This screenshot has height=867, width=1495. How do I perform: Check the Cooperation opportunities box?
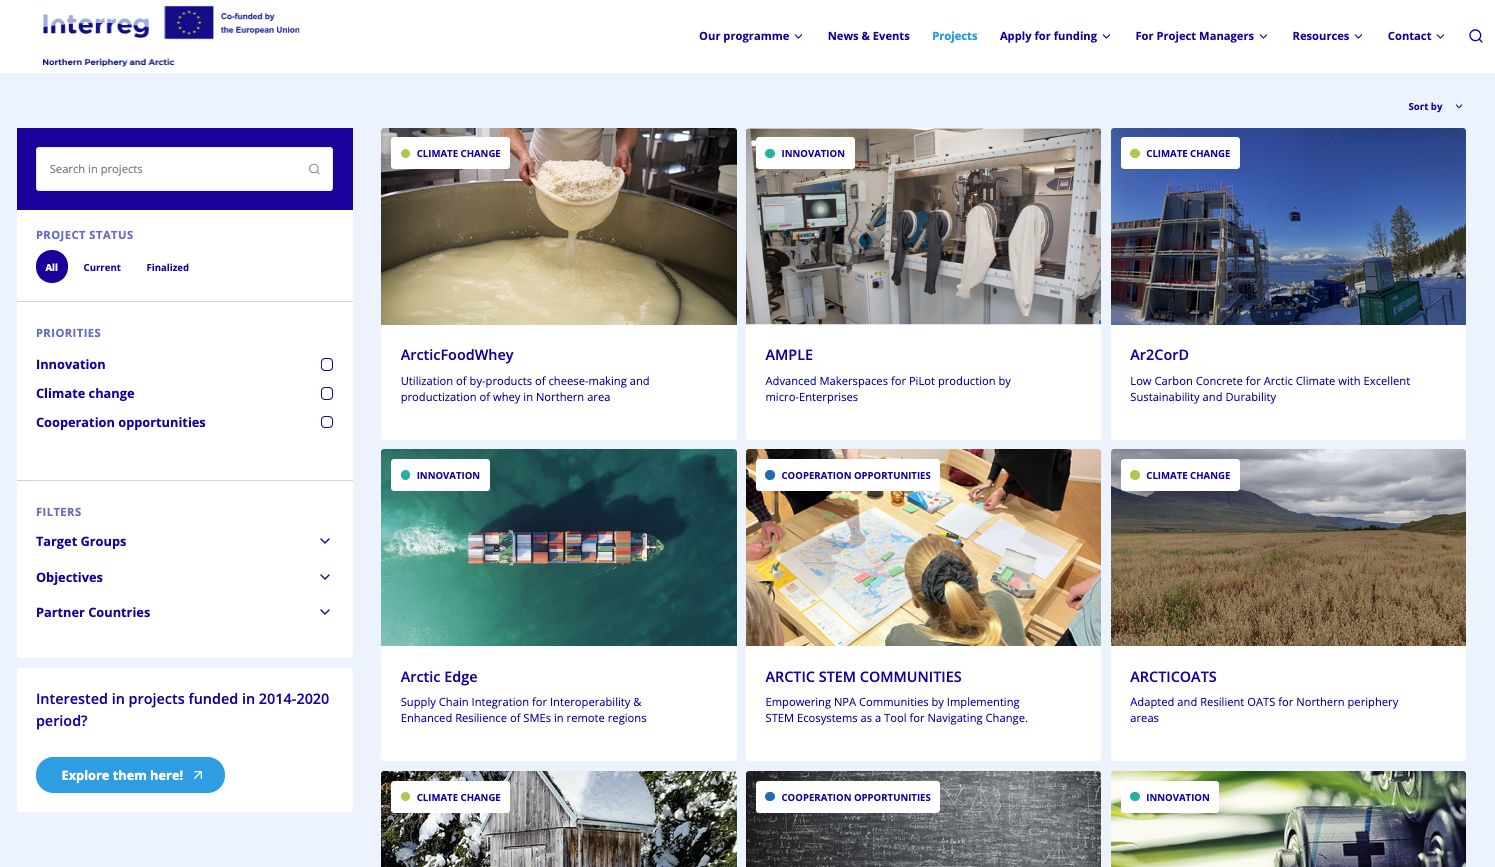click(x=327, y=422)
